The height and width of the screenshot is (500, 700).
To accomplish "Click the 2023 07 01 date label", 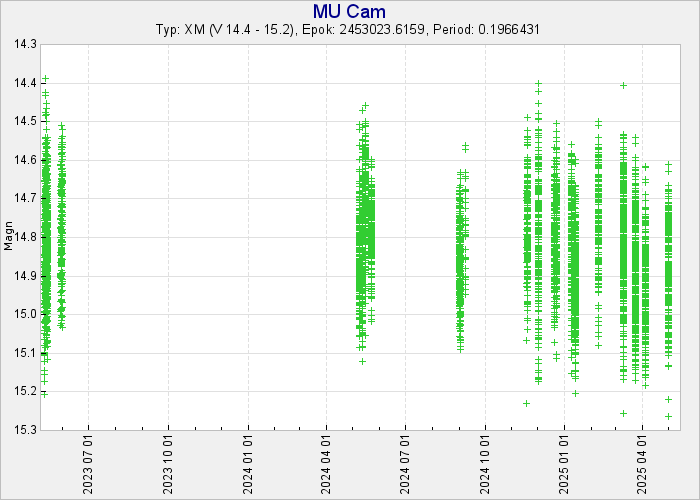I will coord(88,466).
